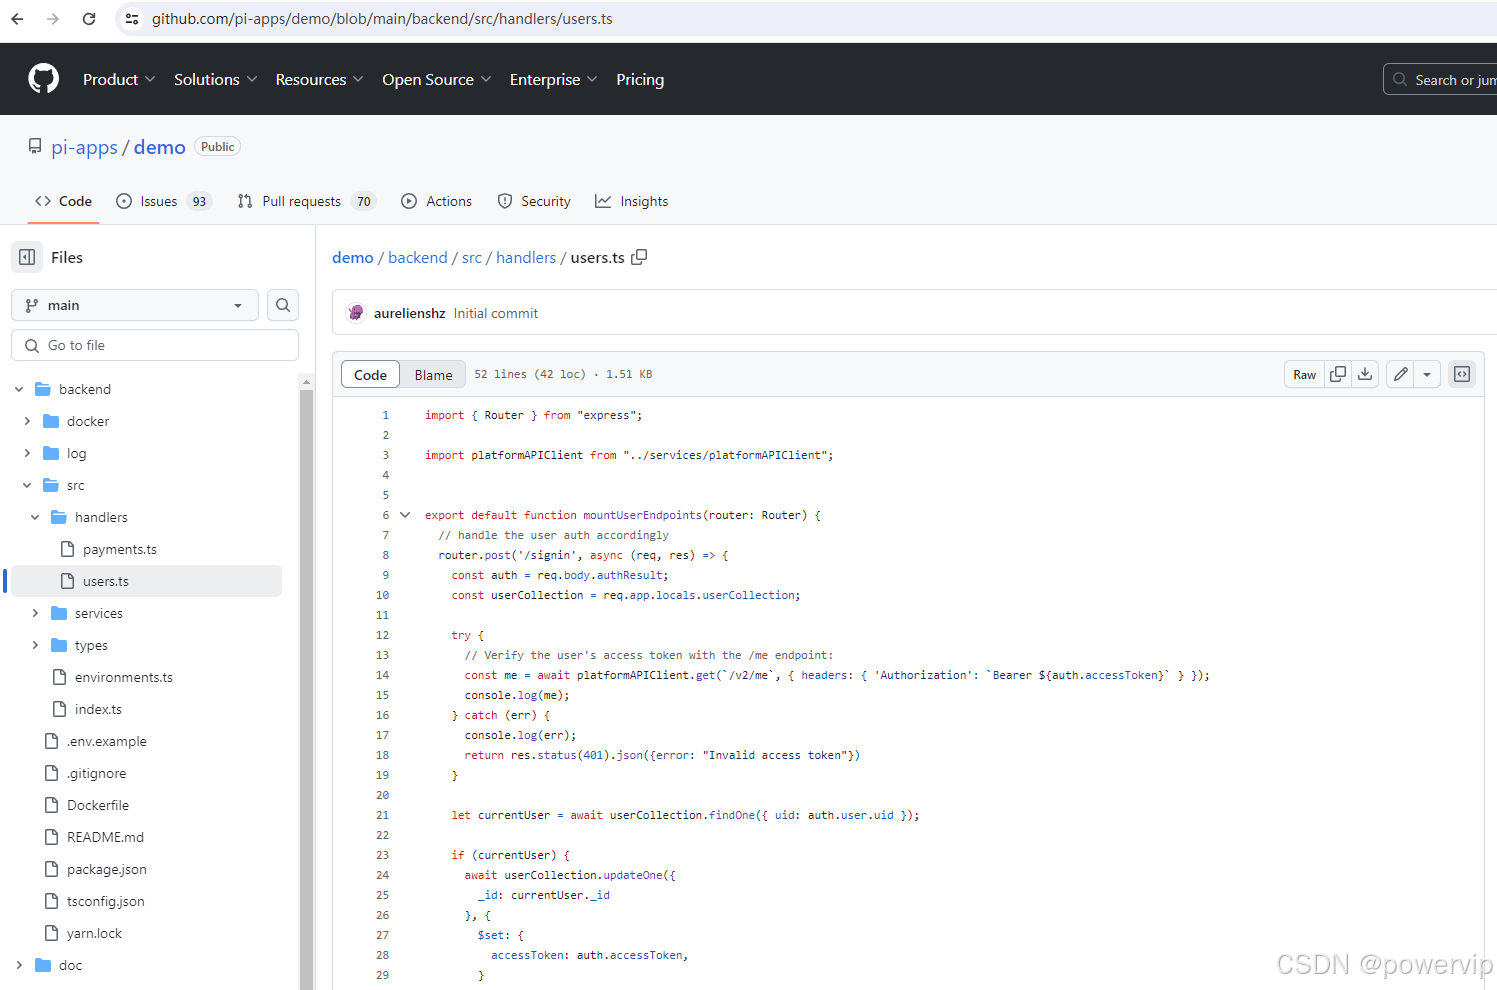The height and width of the screenshot is (990, 1497).
Task: Copy the raw file contents icon
Action: (x=1338, y=374)
